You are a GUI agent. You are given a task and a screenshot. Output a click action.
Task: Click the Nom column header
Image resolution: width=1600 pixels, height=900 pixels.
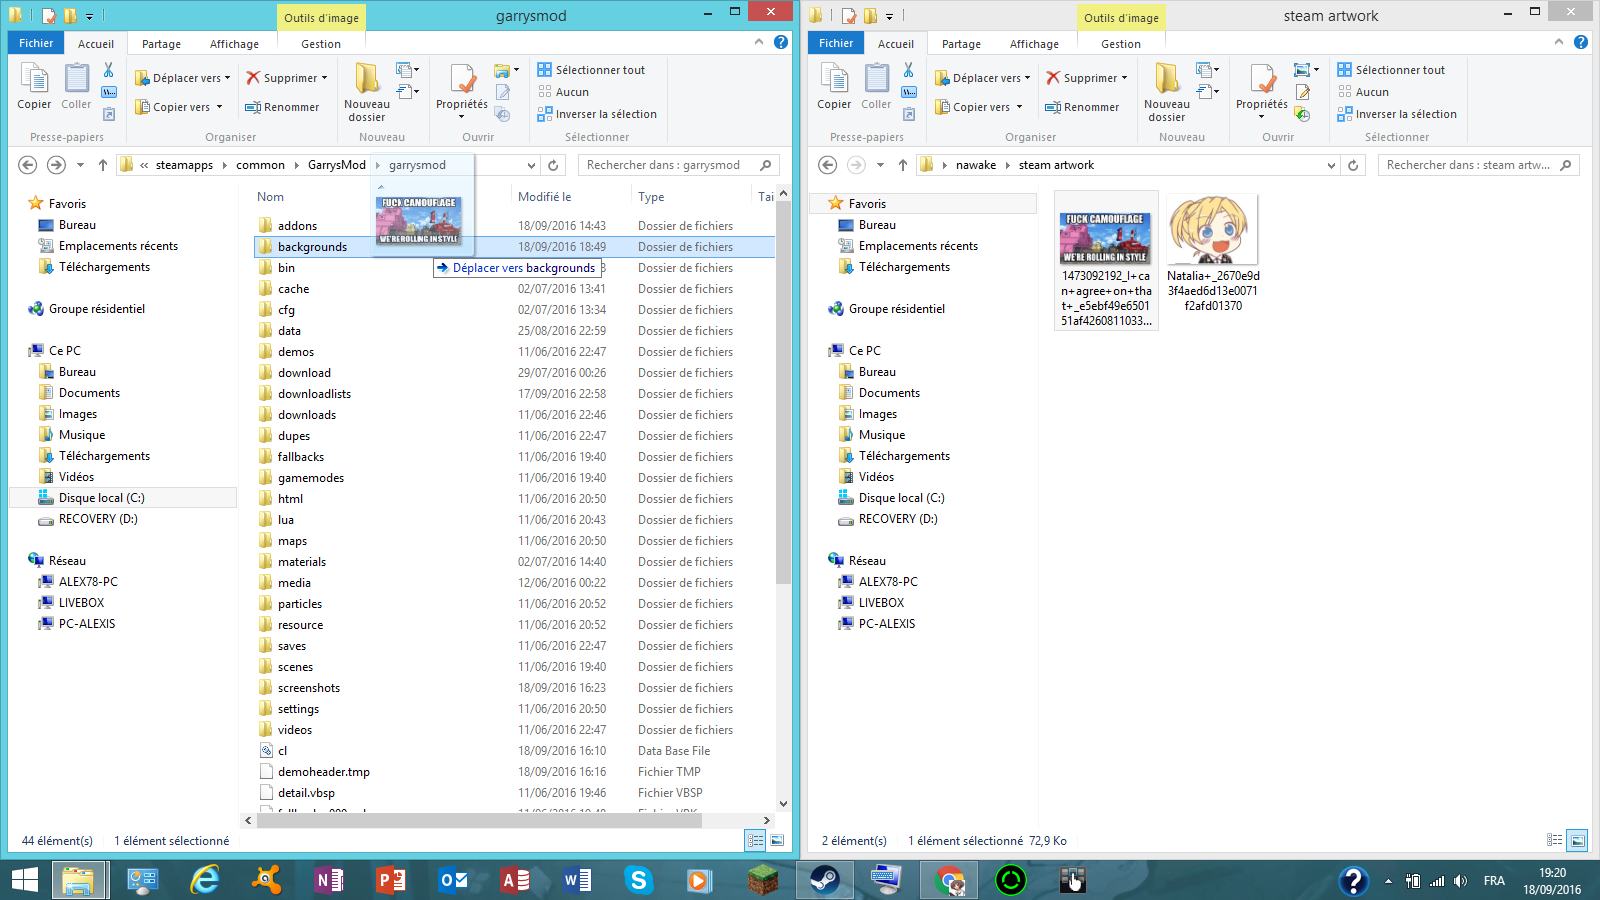(x=270, y=197)
